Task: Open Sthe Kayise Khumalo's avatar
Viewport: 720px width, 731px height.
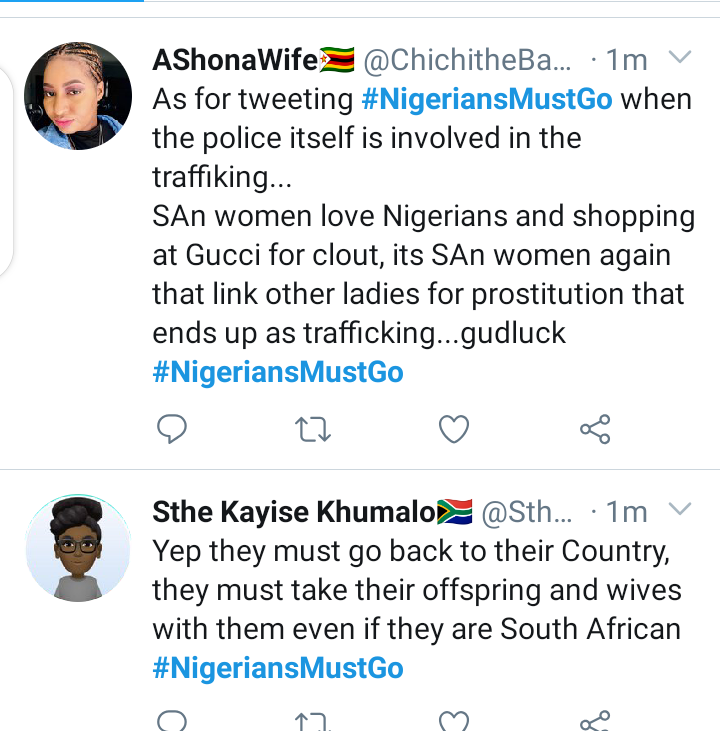Action: pyautogui.click(x=78, y=547)
